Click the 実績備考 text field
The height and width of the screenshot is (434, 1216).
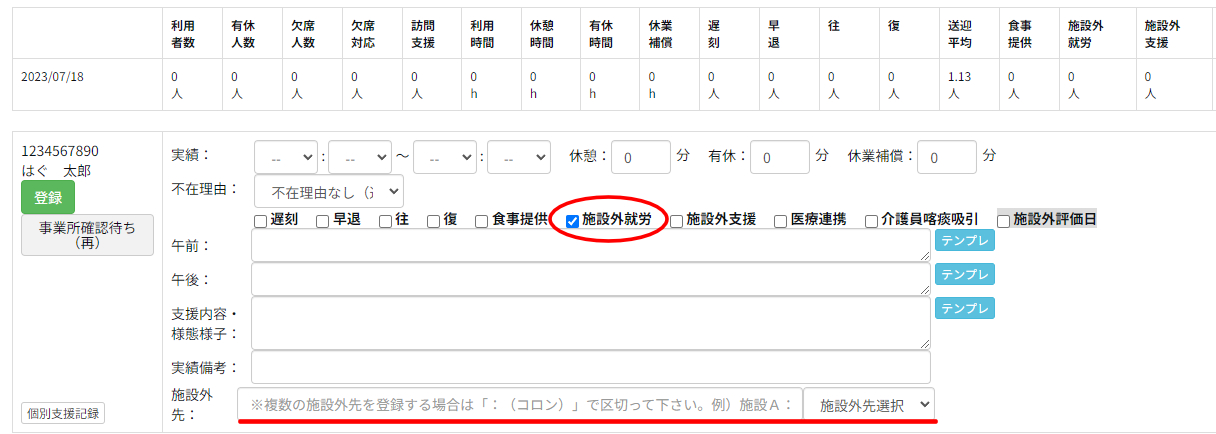[x=590, y=366]
